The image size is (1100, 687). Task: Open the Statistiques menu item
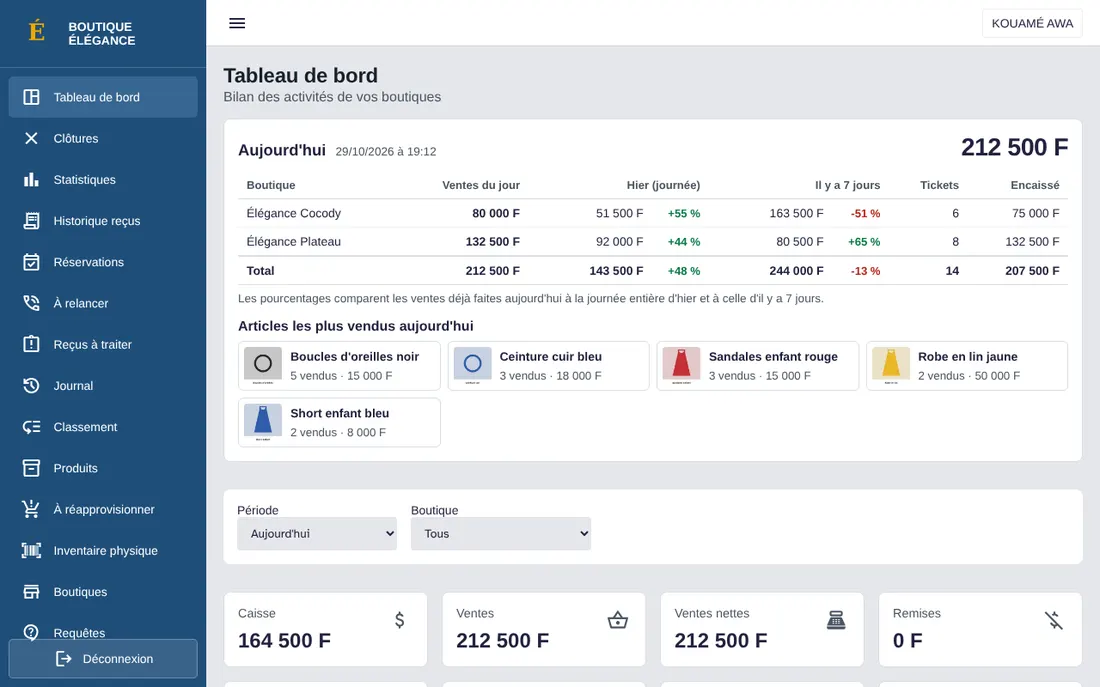click(103, 180)
